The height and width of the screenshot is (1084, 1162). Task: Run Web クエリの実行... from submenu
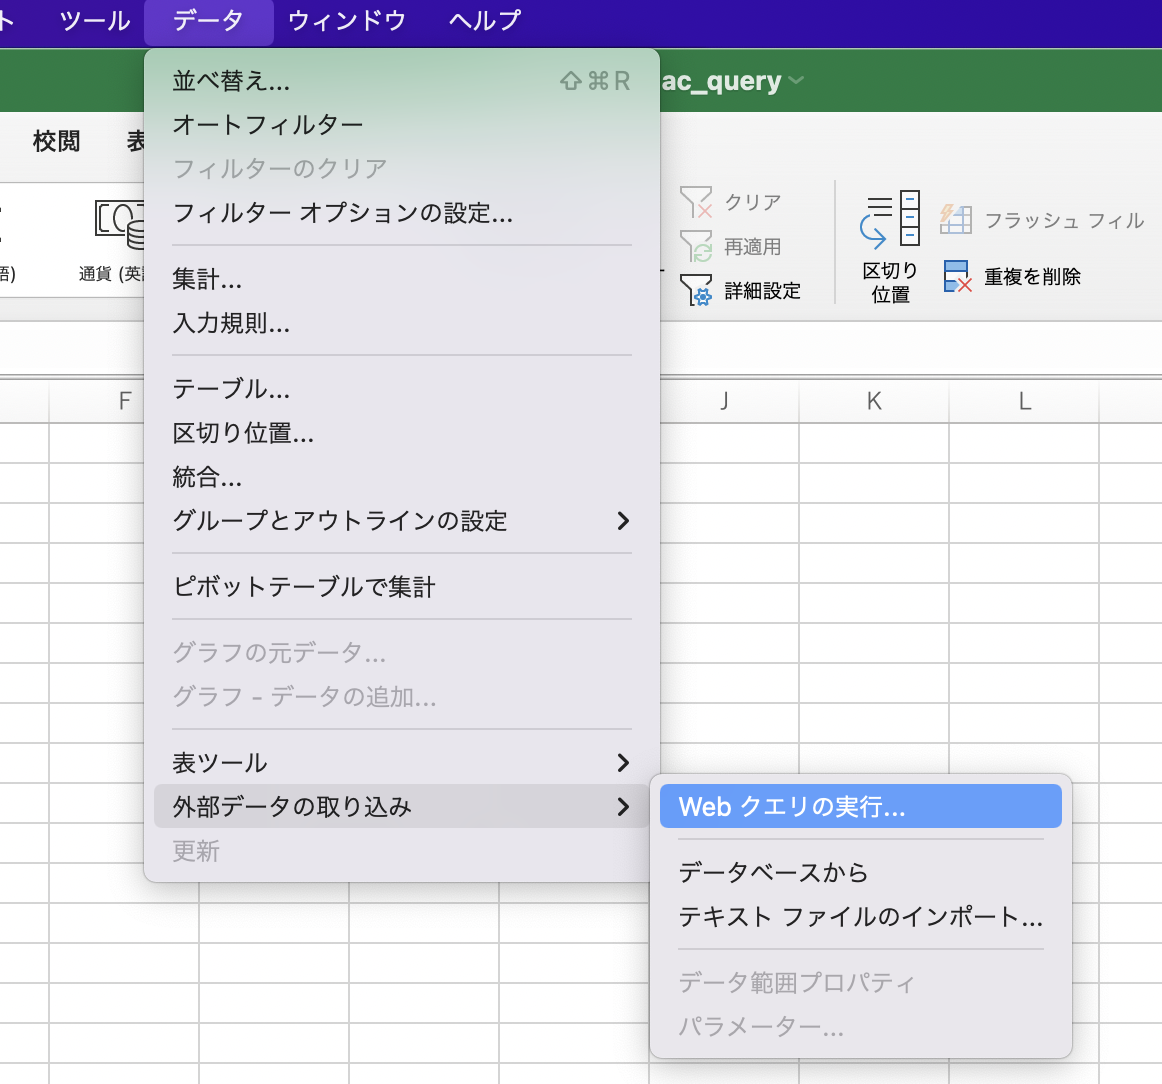860,806
